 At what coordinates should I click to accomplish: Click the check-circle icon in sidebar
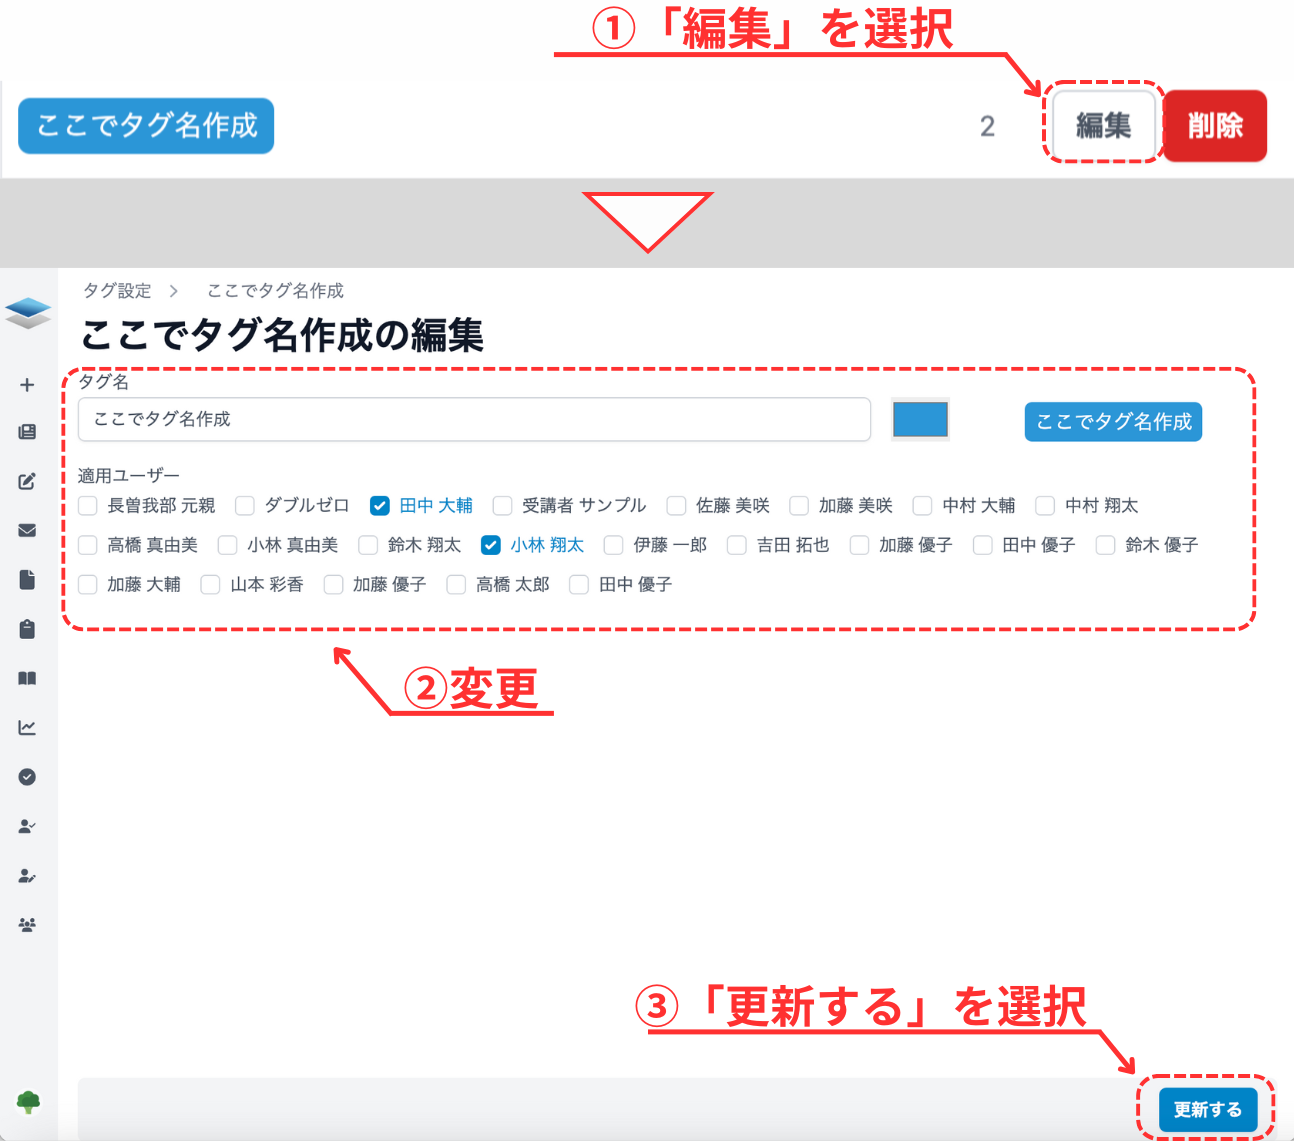click(27, 777)
